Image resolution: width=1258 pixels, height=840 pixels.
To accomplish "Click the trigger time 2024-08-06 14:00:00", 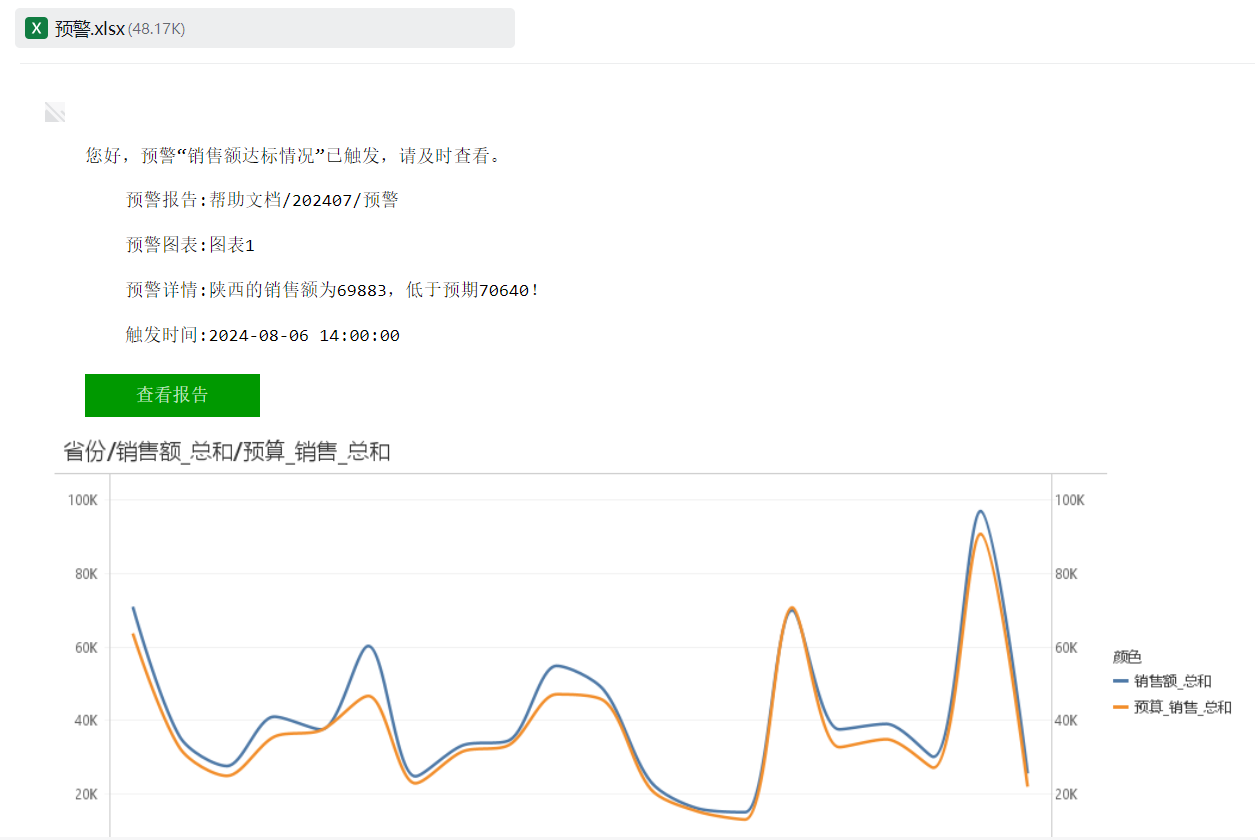I will coord(304,336).
